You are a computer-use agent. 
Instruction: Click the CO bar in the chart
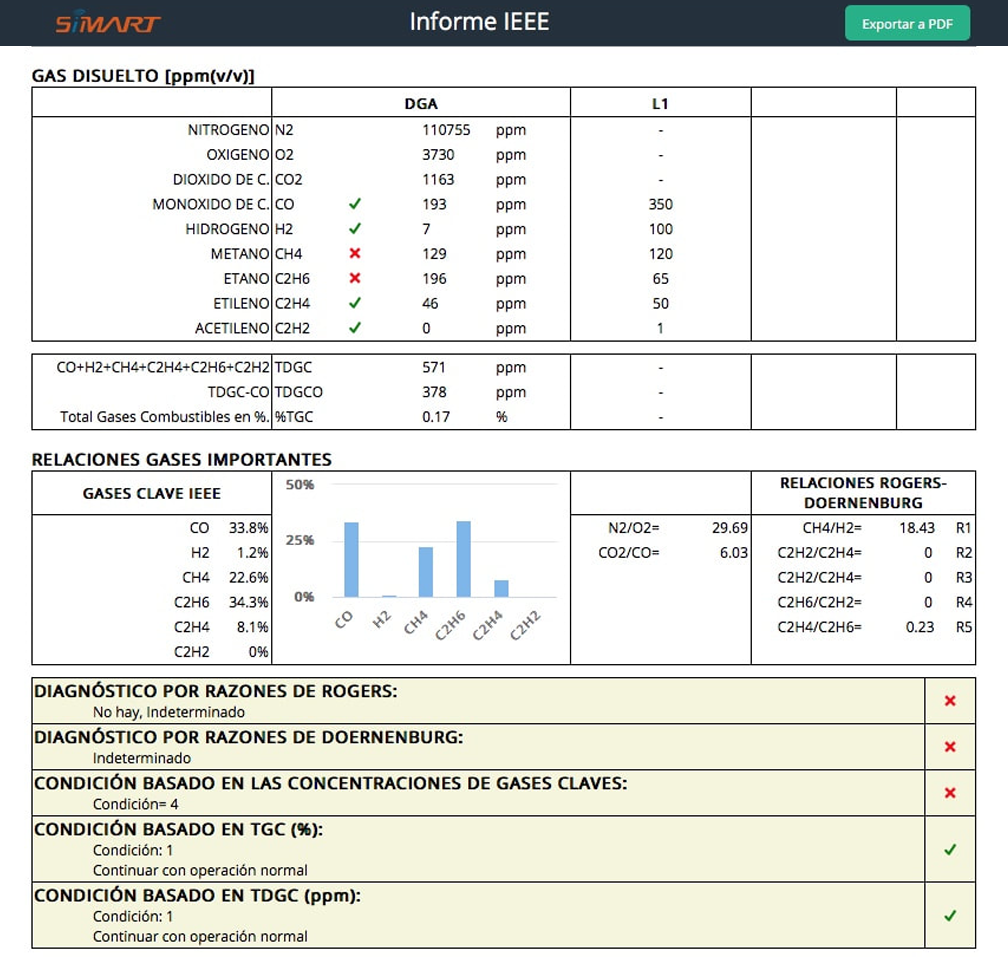click(351, 560)
